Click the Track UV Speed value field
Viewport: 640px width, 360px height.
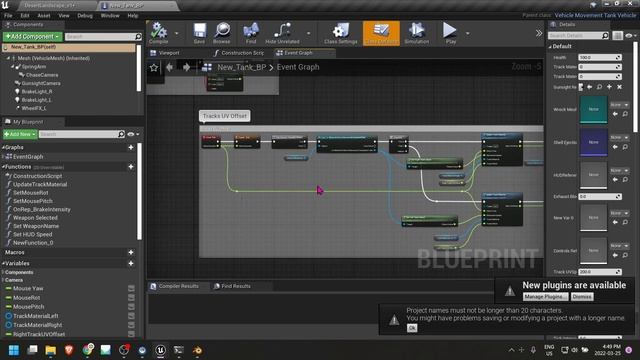600,272
